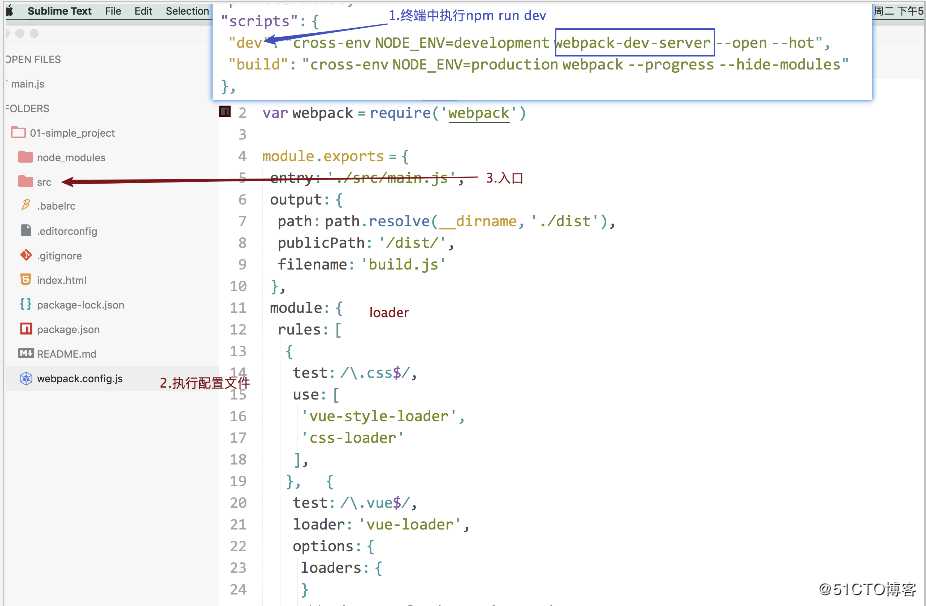
Task: Click the node_modules folder icon
Action: tap(25, 157)
